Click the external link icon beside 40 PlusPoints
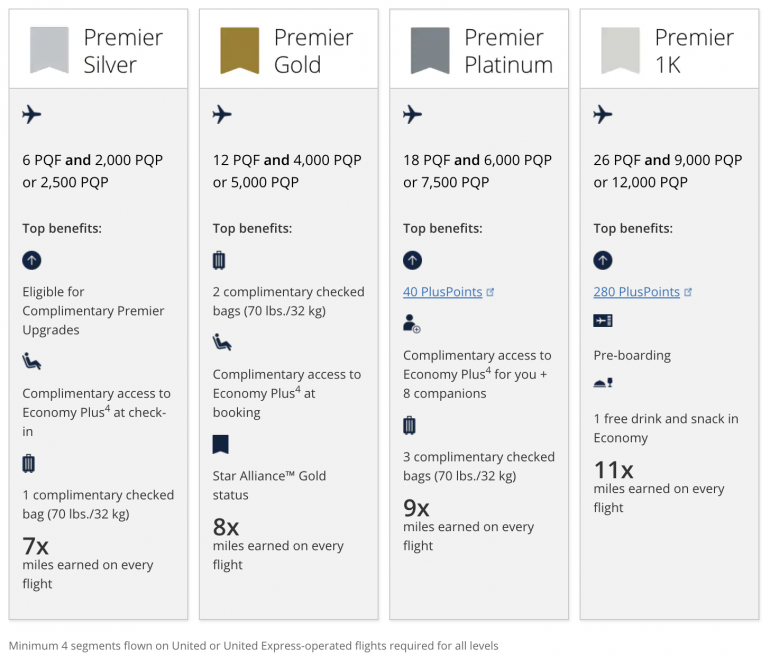Screen dimensions: 770x656 click(x=490, y=292)
